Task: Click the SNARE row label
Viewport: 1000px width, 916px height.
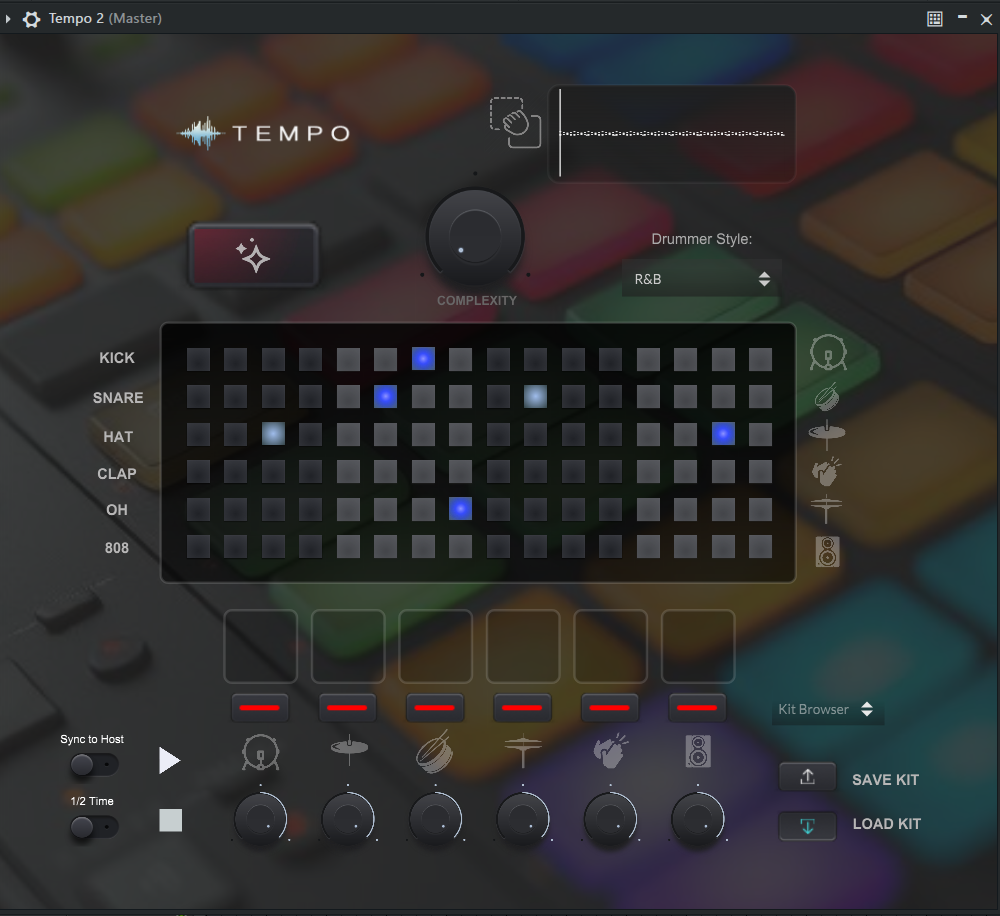Action: pyautogui.click(x=118, y=398)
